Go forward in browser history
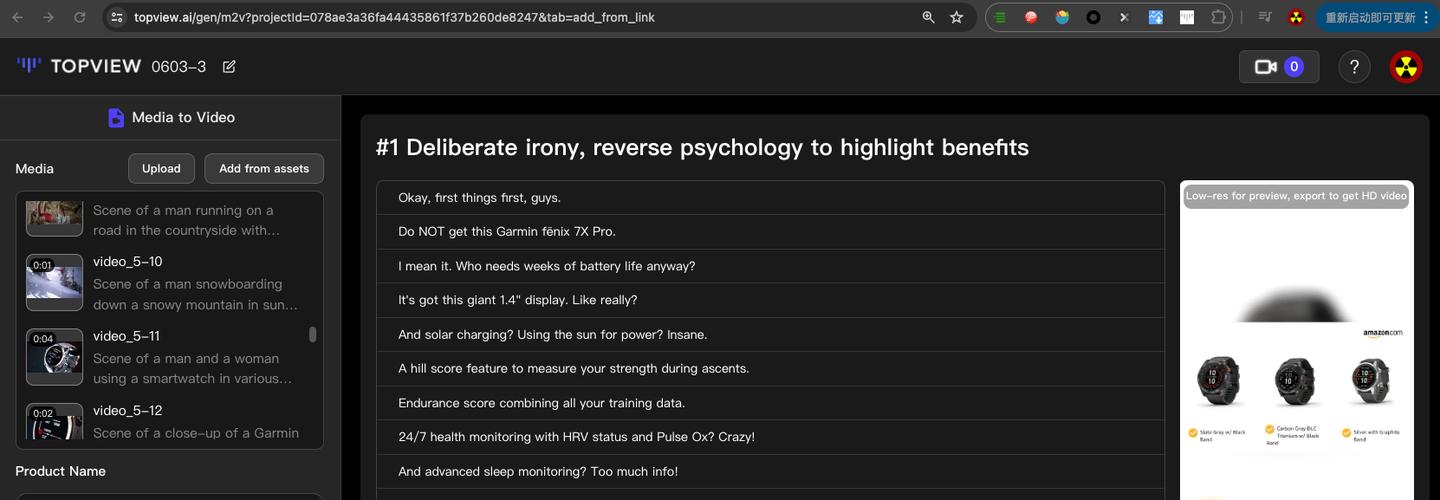Image resolution: width=1440 pixels, height=500 pixels. (x=48, y=17)
